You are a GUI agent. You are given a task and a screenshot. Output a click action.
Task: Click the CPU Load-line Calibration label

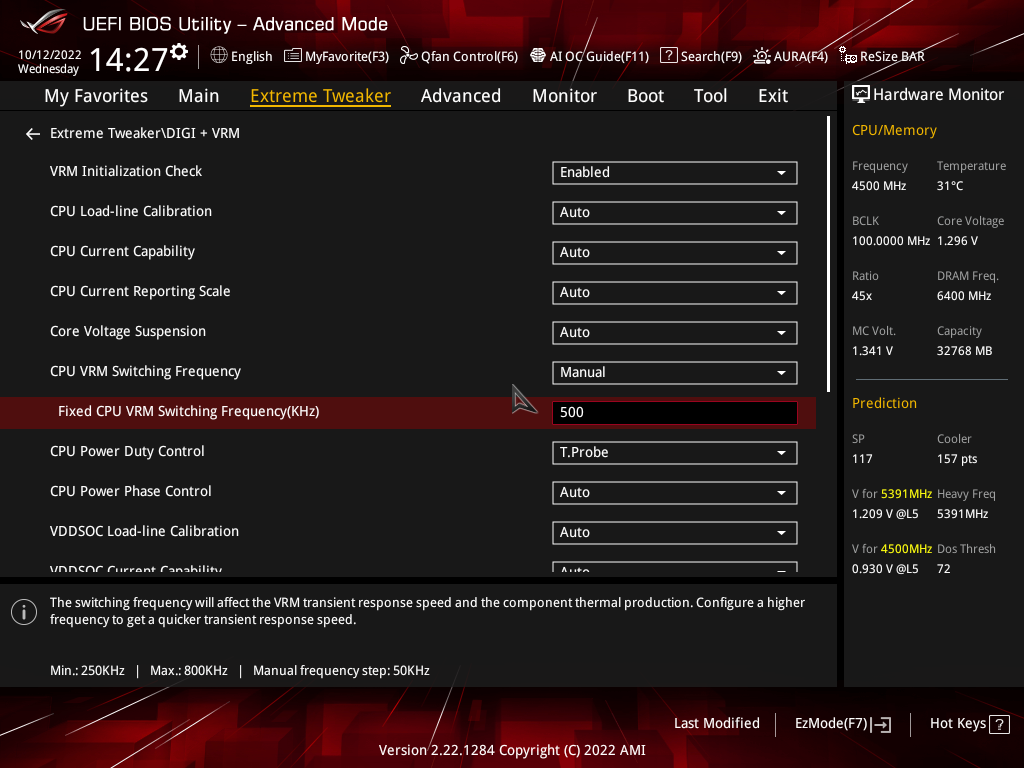(131, 212)
